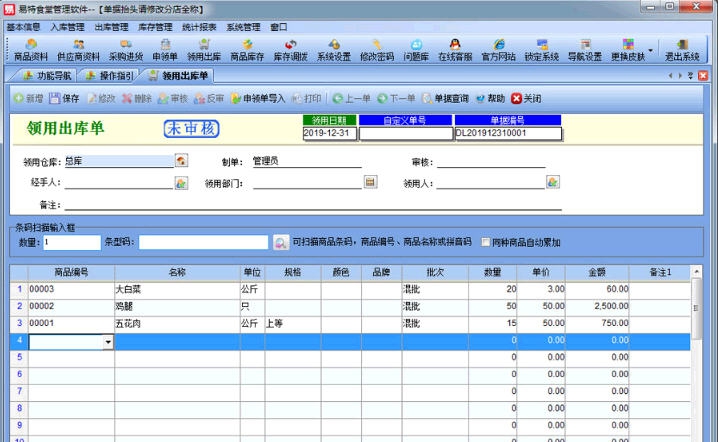Expand the 商品编号 dropdown in row 4
Viewport: 718px width, 442px height.
tap(108, 342)
